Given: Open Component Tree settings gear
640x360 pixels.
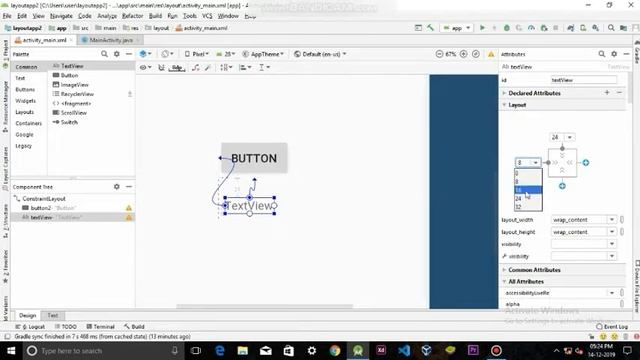Looking at the screenshot, I should coord(117,187).
